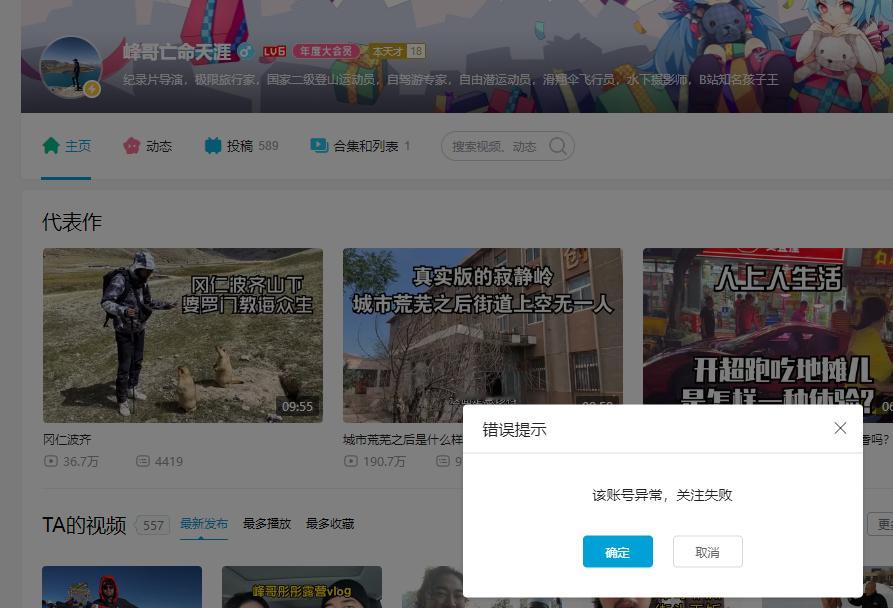This screenshot has width=893, height=608.
Task: Select the 最新发布 sort tab
Action: tap(204, 524)
